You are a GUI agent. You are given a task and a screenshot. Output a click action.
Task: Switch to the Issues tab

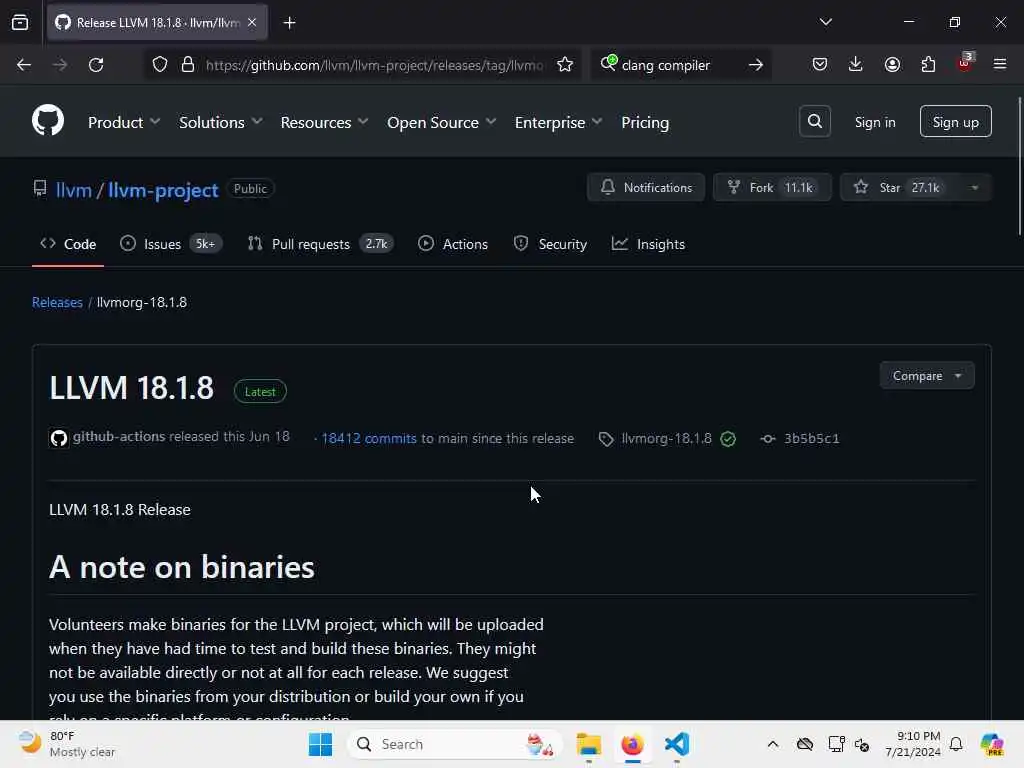pyautogui.click(x=171, y=244)
